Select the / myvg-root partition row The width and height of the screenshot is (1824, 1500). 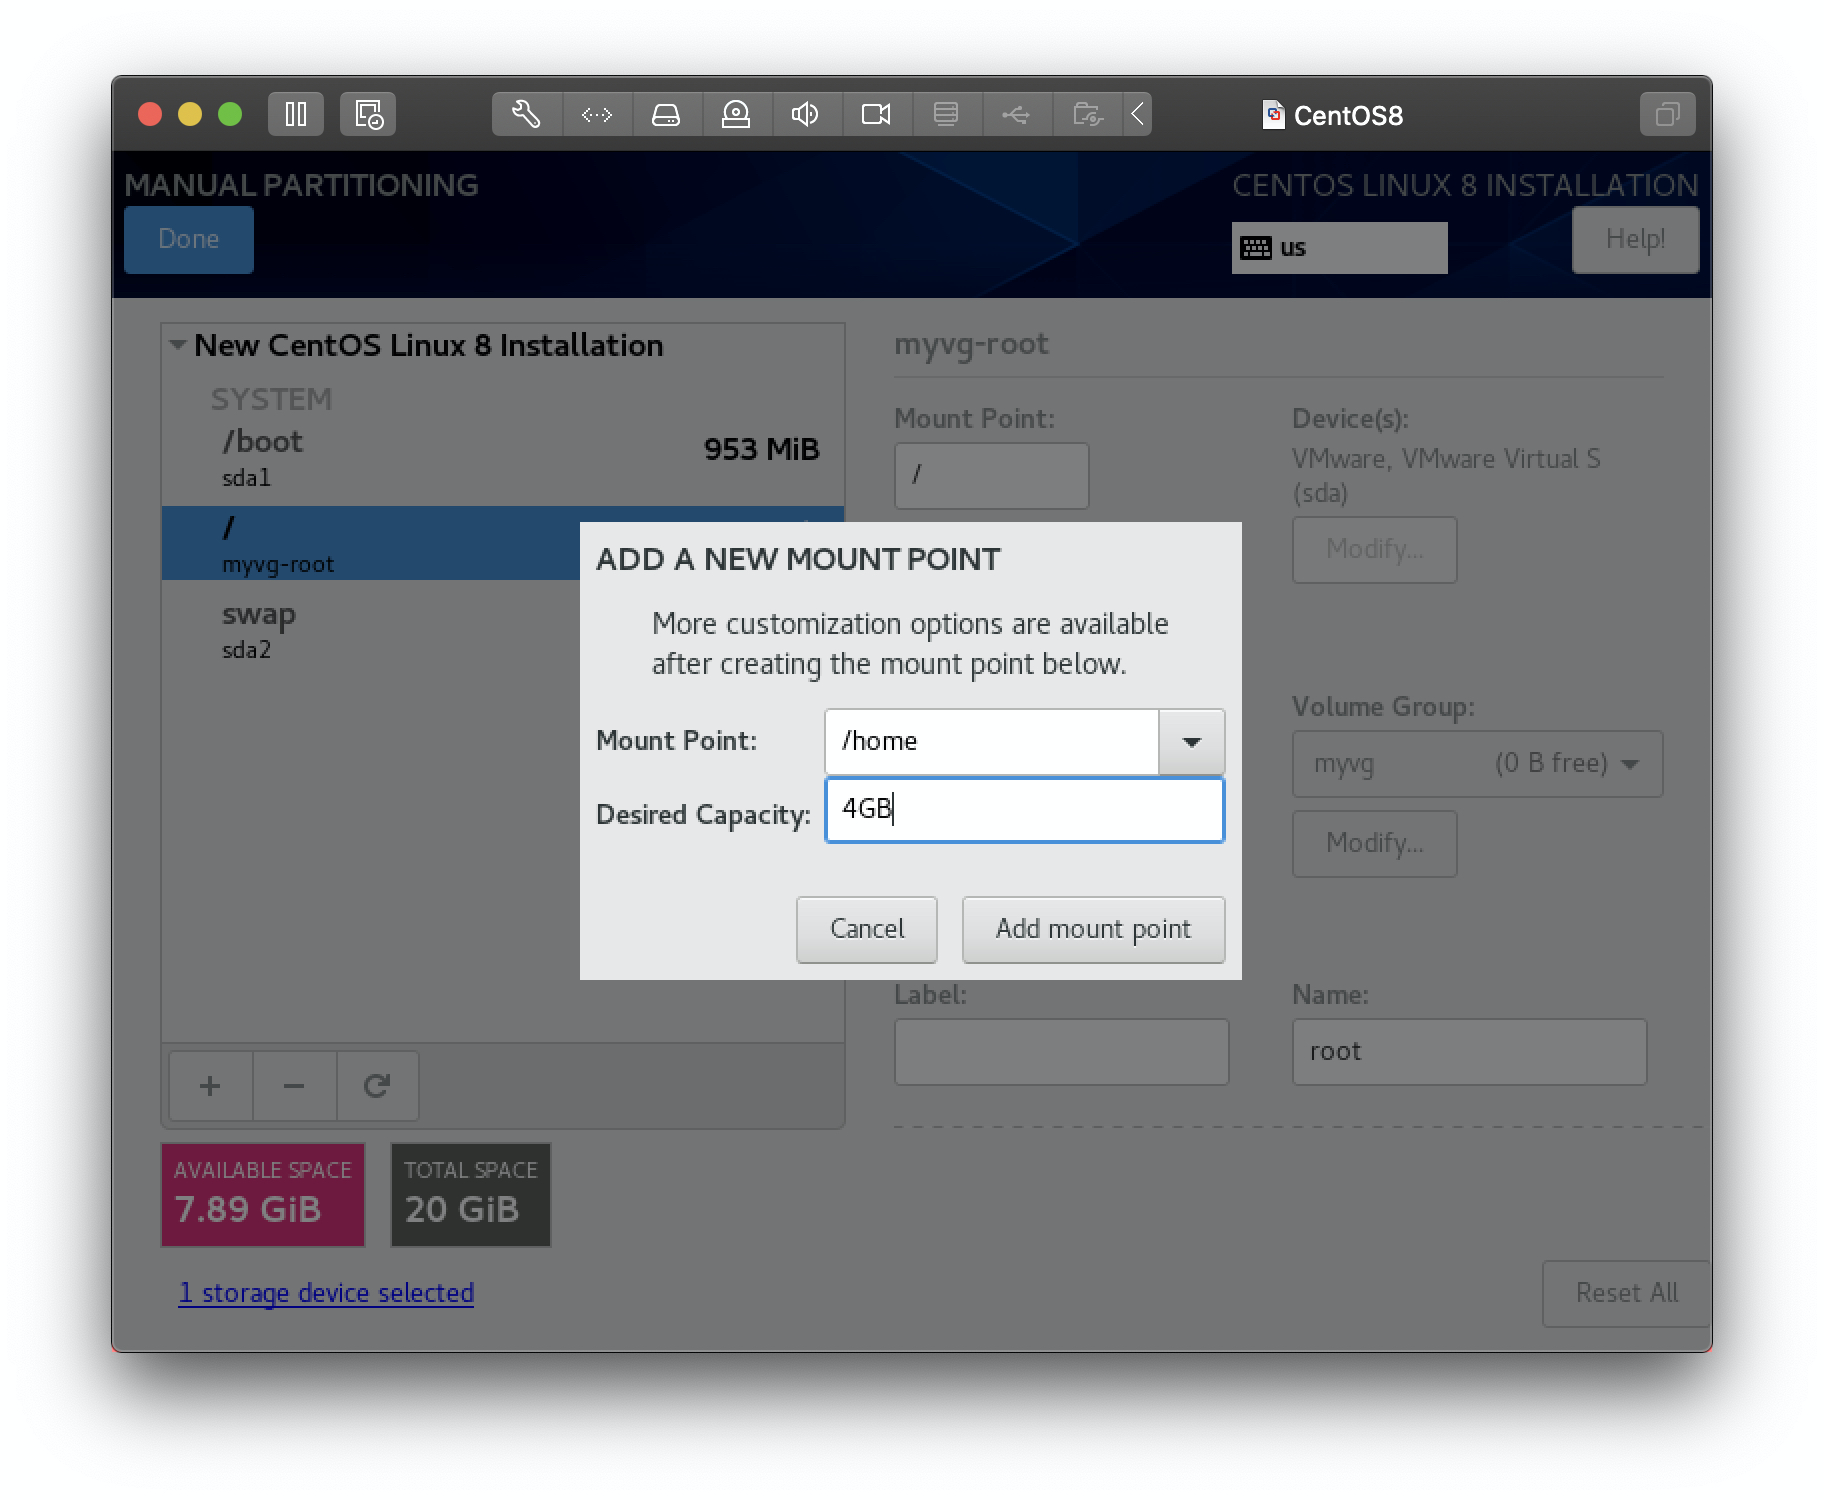click(x=371, y=543)
